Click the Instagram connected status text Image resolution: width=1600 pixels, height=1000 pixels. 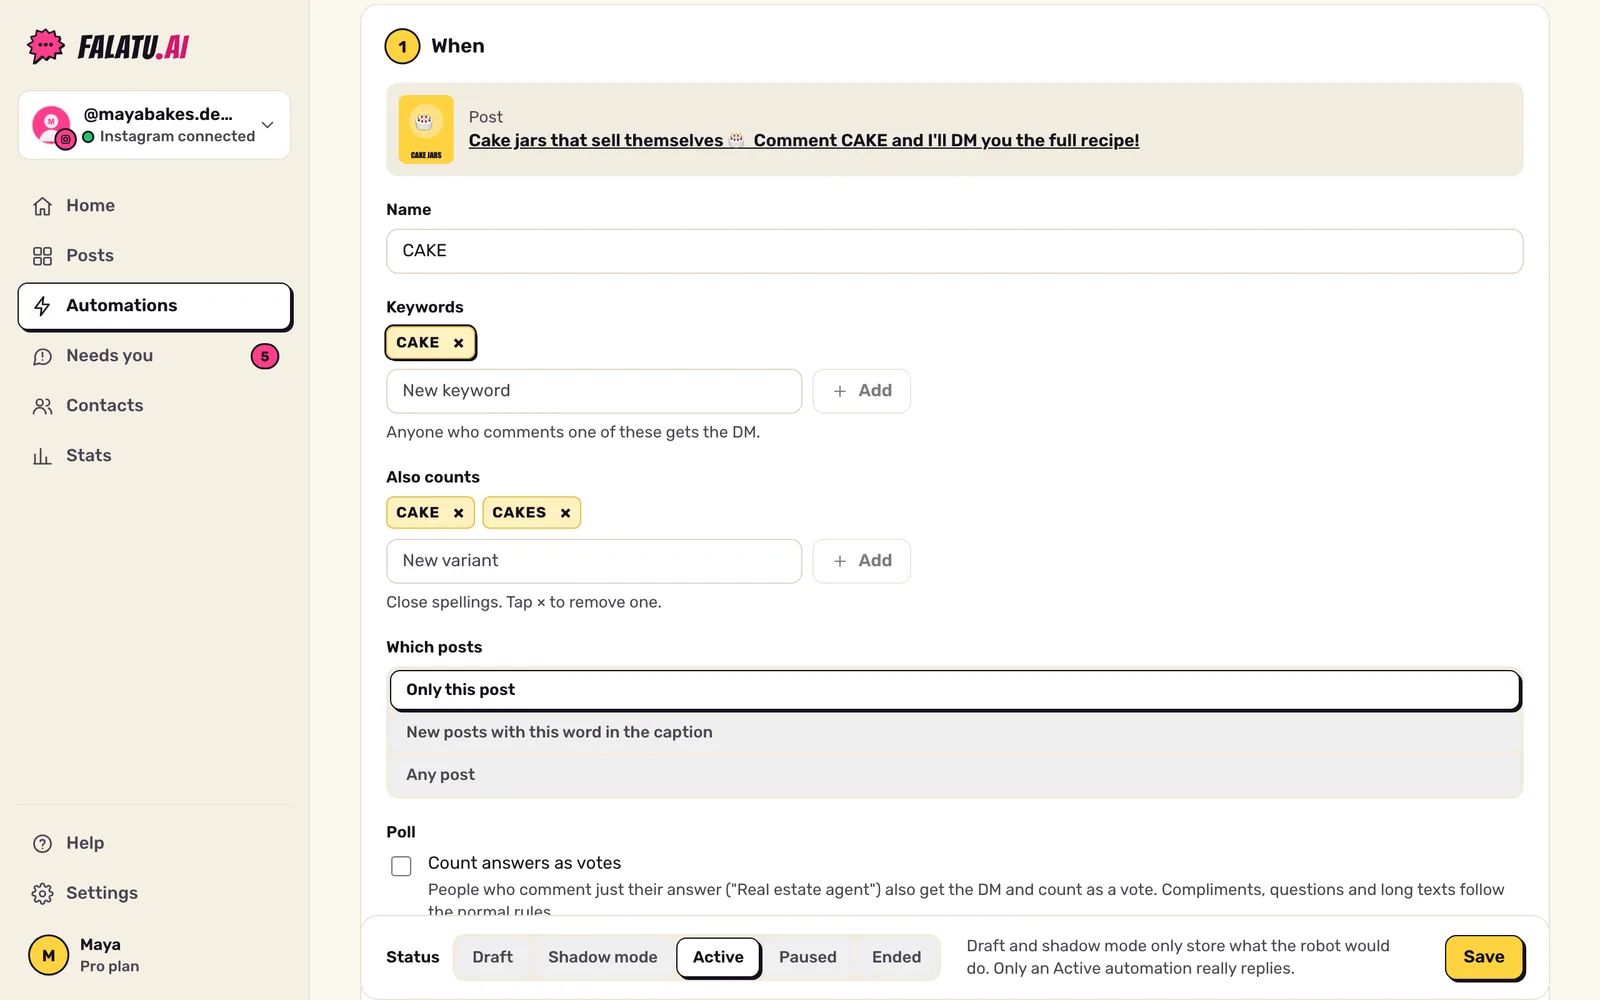point(177,137)
